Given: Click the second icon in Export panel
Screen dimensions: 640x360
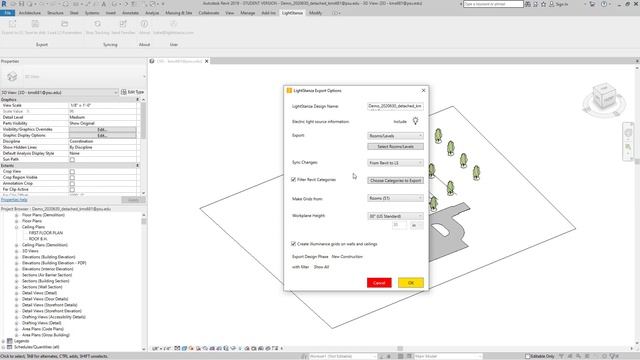Looking at the screenshot, I should tap(35, 24).
